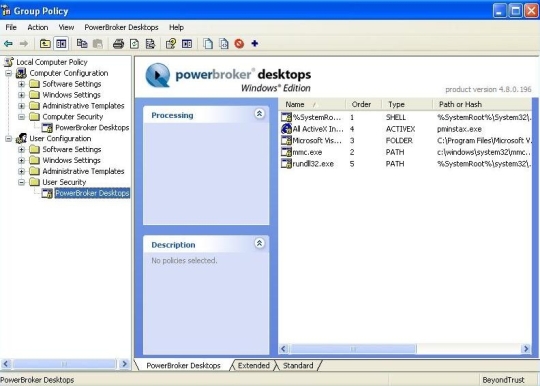Screen dimensions: 540x386
Task: Collapse the User Security node
Action: [21, 182]
